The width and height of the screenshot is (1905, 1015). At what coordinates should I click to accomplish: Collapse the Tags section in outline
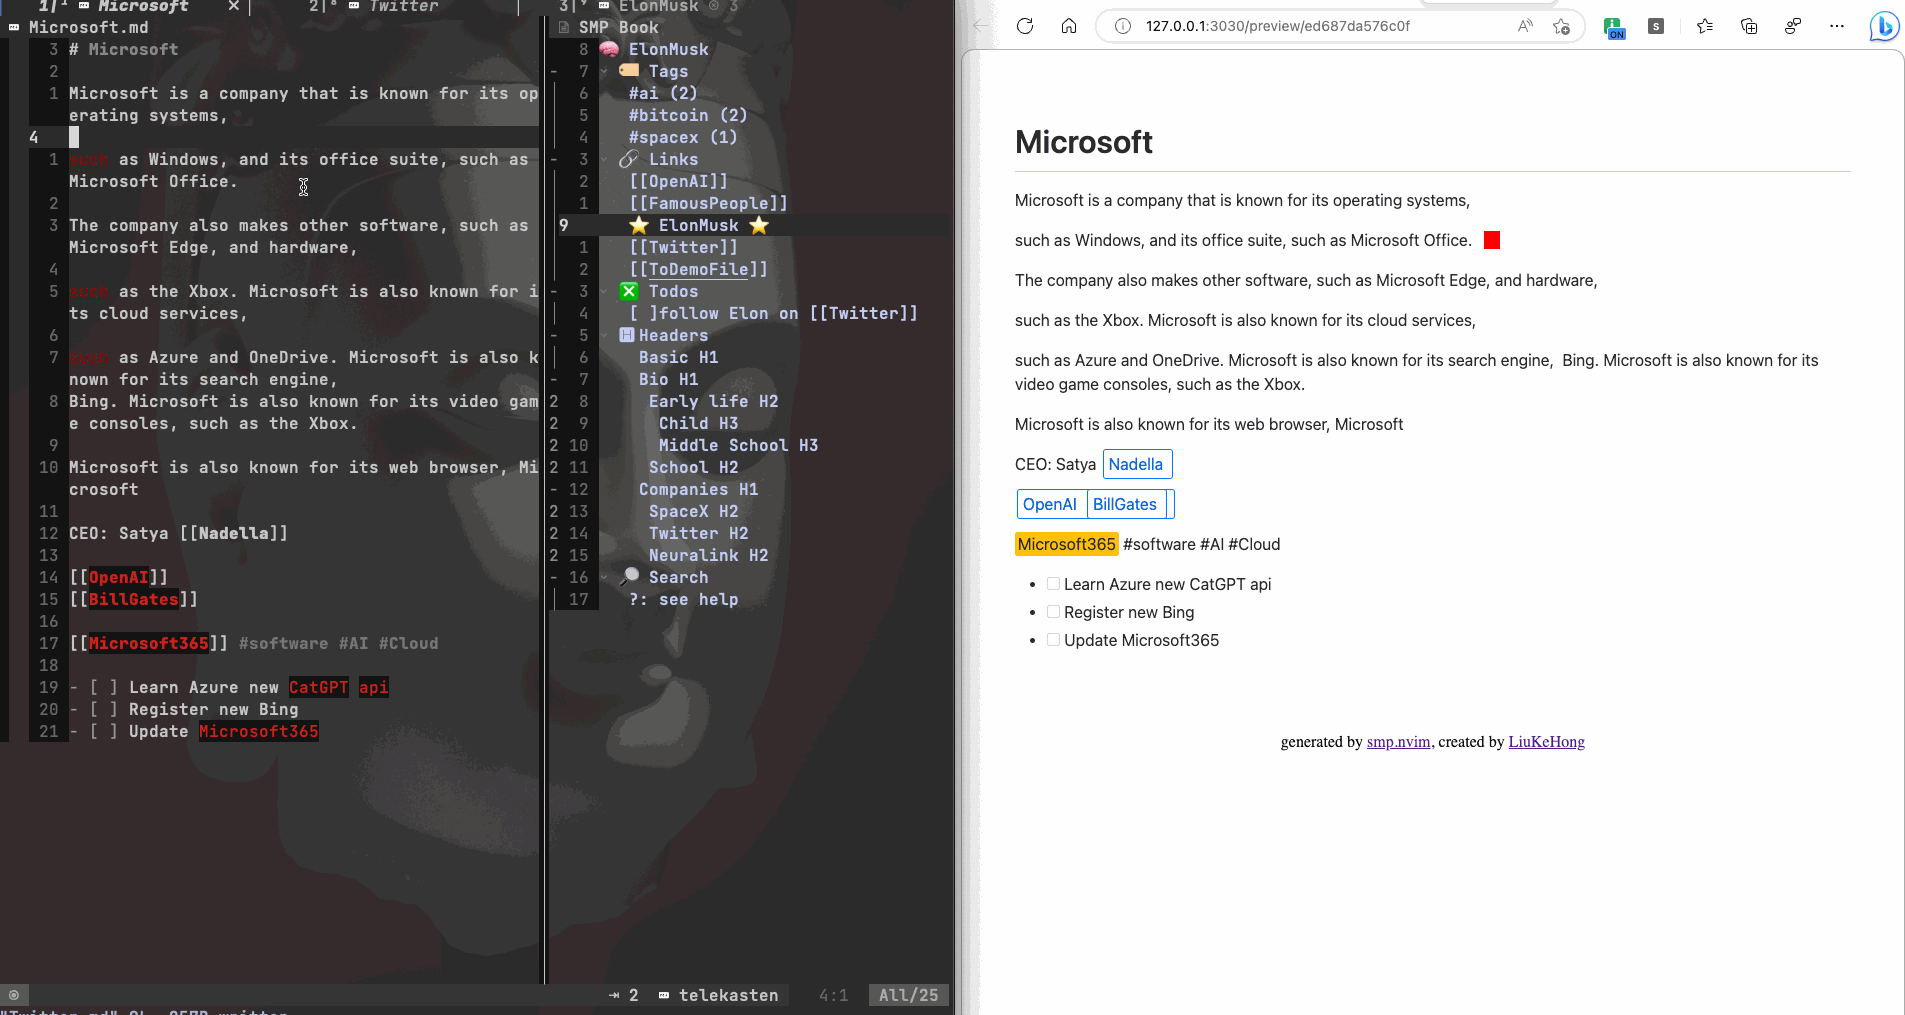coord(604,71)
